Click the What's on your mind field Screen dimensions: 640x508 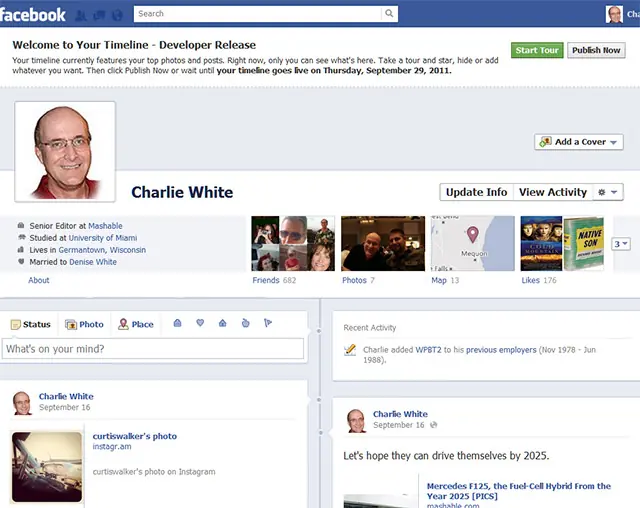pos(153,349)
